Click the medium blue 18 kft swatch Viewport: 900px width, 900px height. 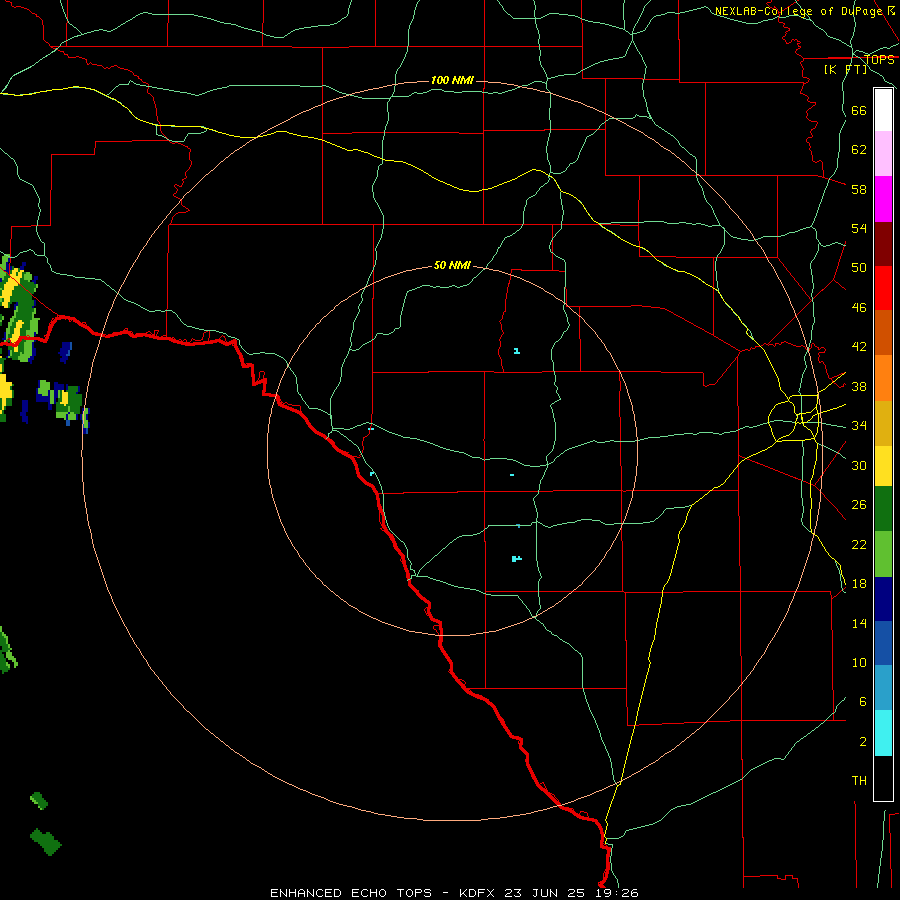point(883,643)
